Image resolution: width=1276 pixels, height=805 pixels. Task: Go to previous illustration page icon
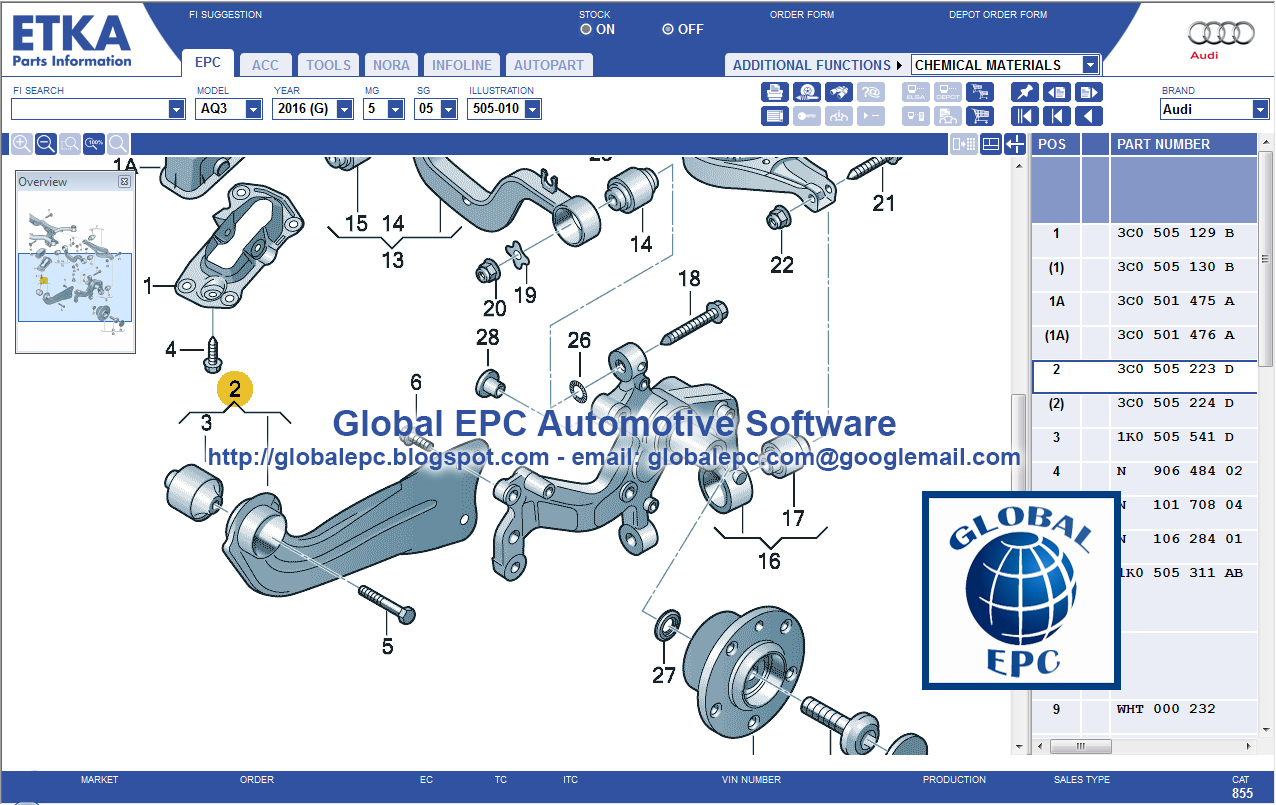click(x=1057, y=92)
